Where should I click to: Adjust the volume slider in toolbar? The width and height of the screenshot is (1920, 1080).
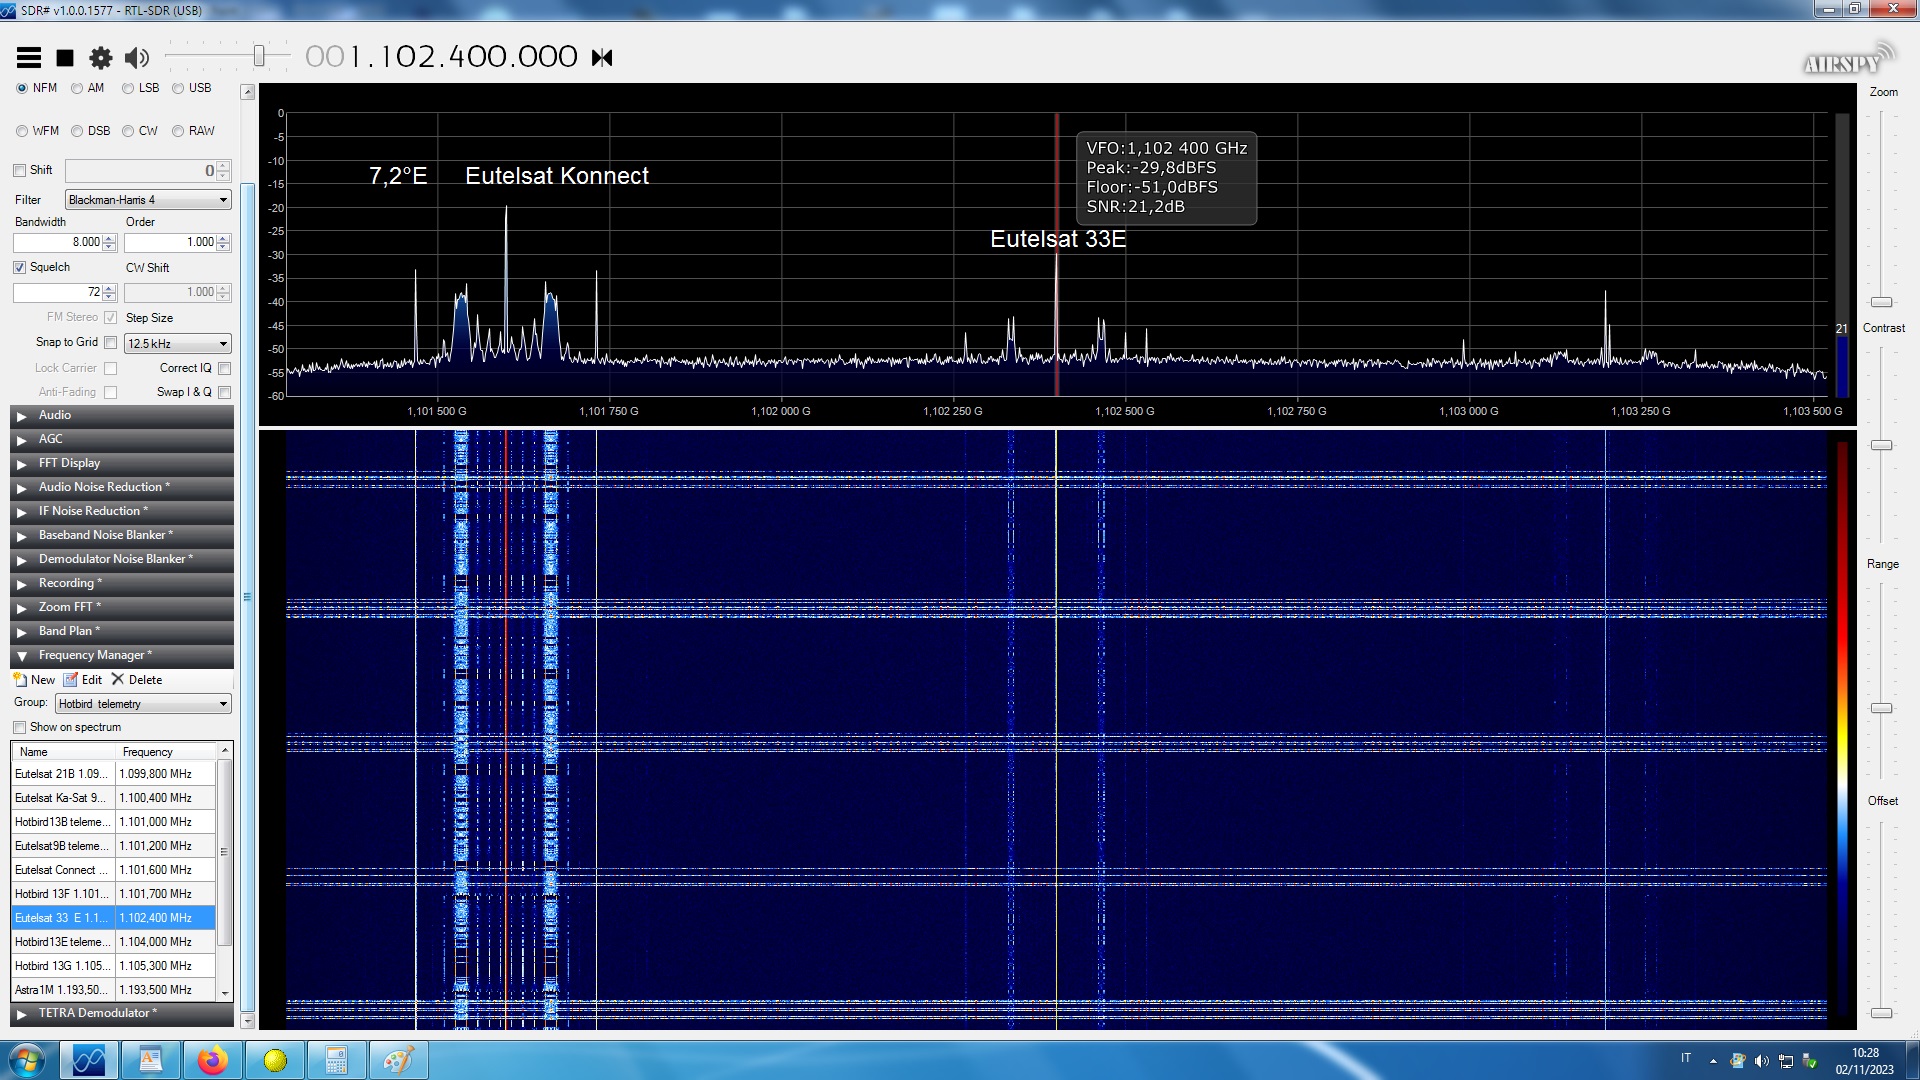click(259, 56)
